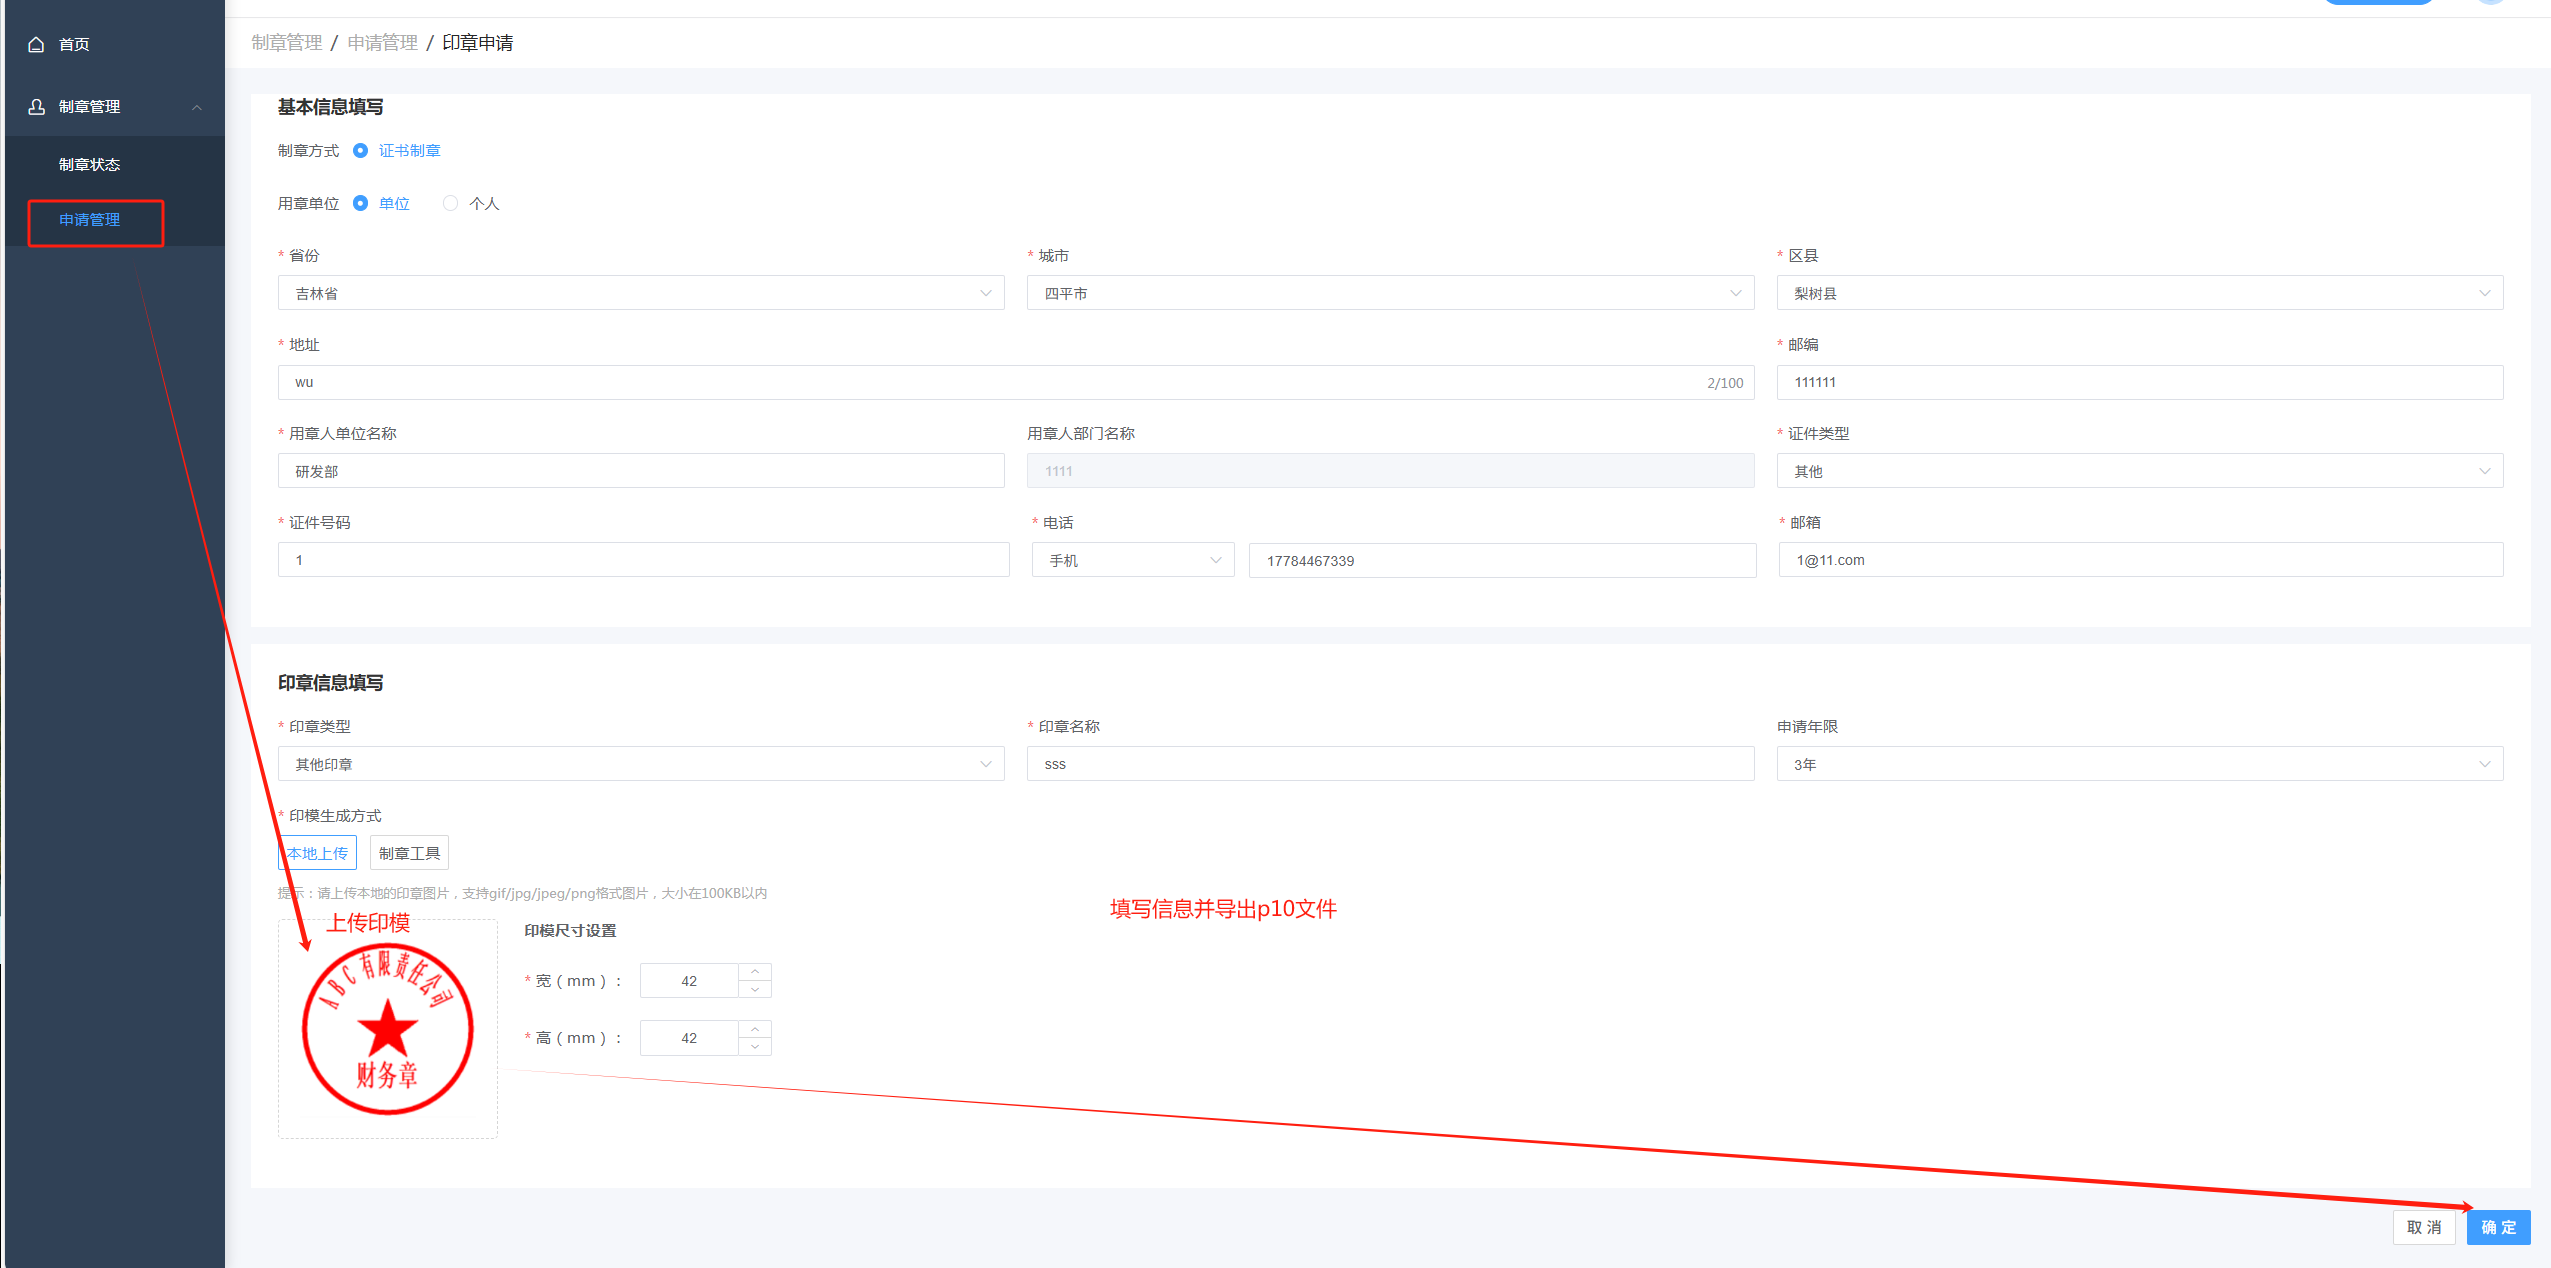This screenshot has width=2551, height=1268.
Task: Choose the 个人 radio option
Action: coord(451,203)
